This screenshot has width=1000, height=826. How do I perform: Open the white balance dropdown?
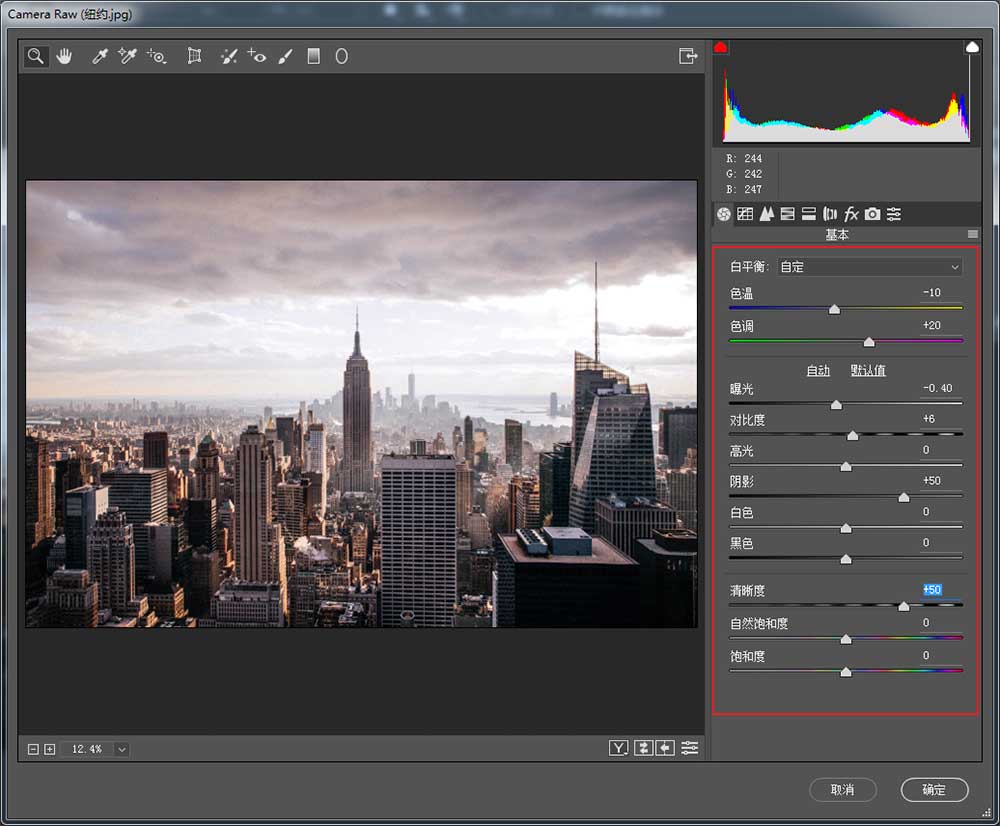click(x=870, y=267)
